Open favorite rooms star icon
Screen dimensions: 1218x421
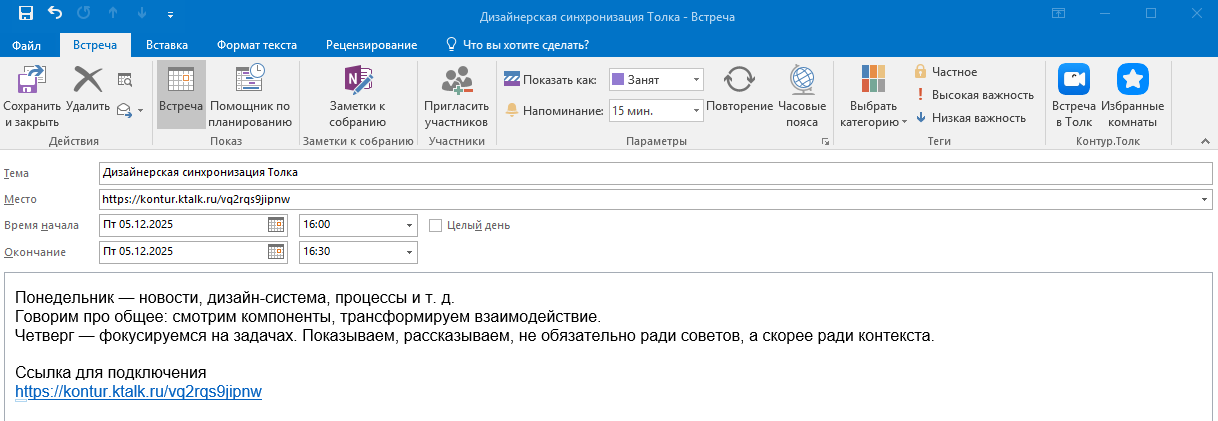(x=1132, y=82)
